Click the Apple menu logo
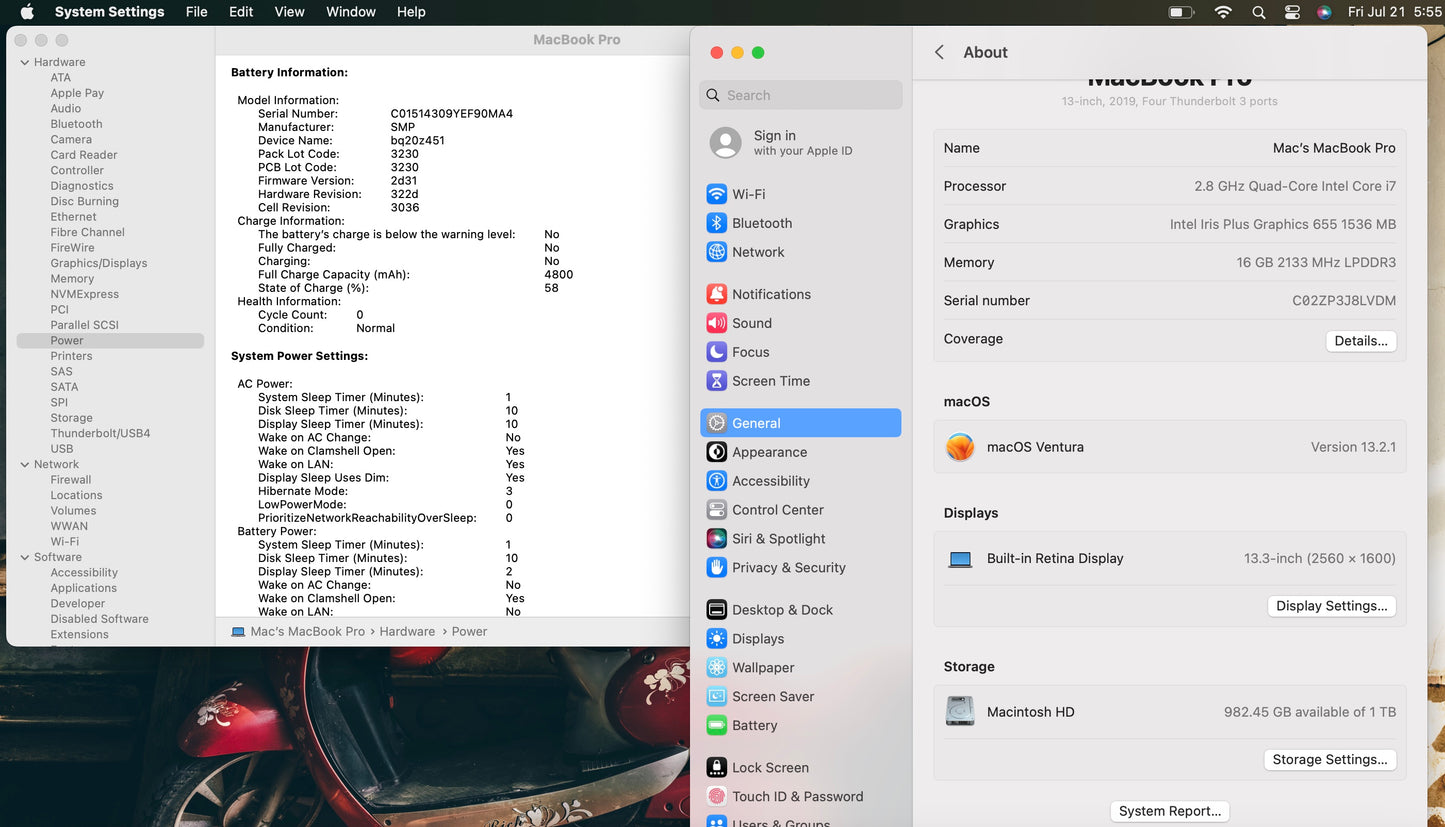This screenshot has height=827, width=1445. click(27, 12)
